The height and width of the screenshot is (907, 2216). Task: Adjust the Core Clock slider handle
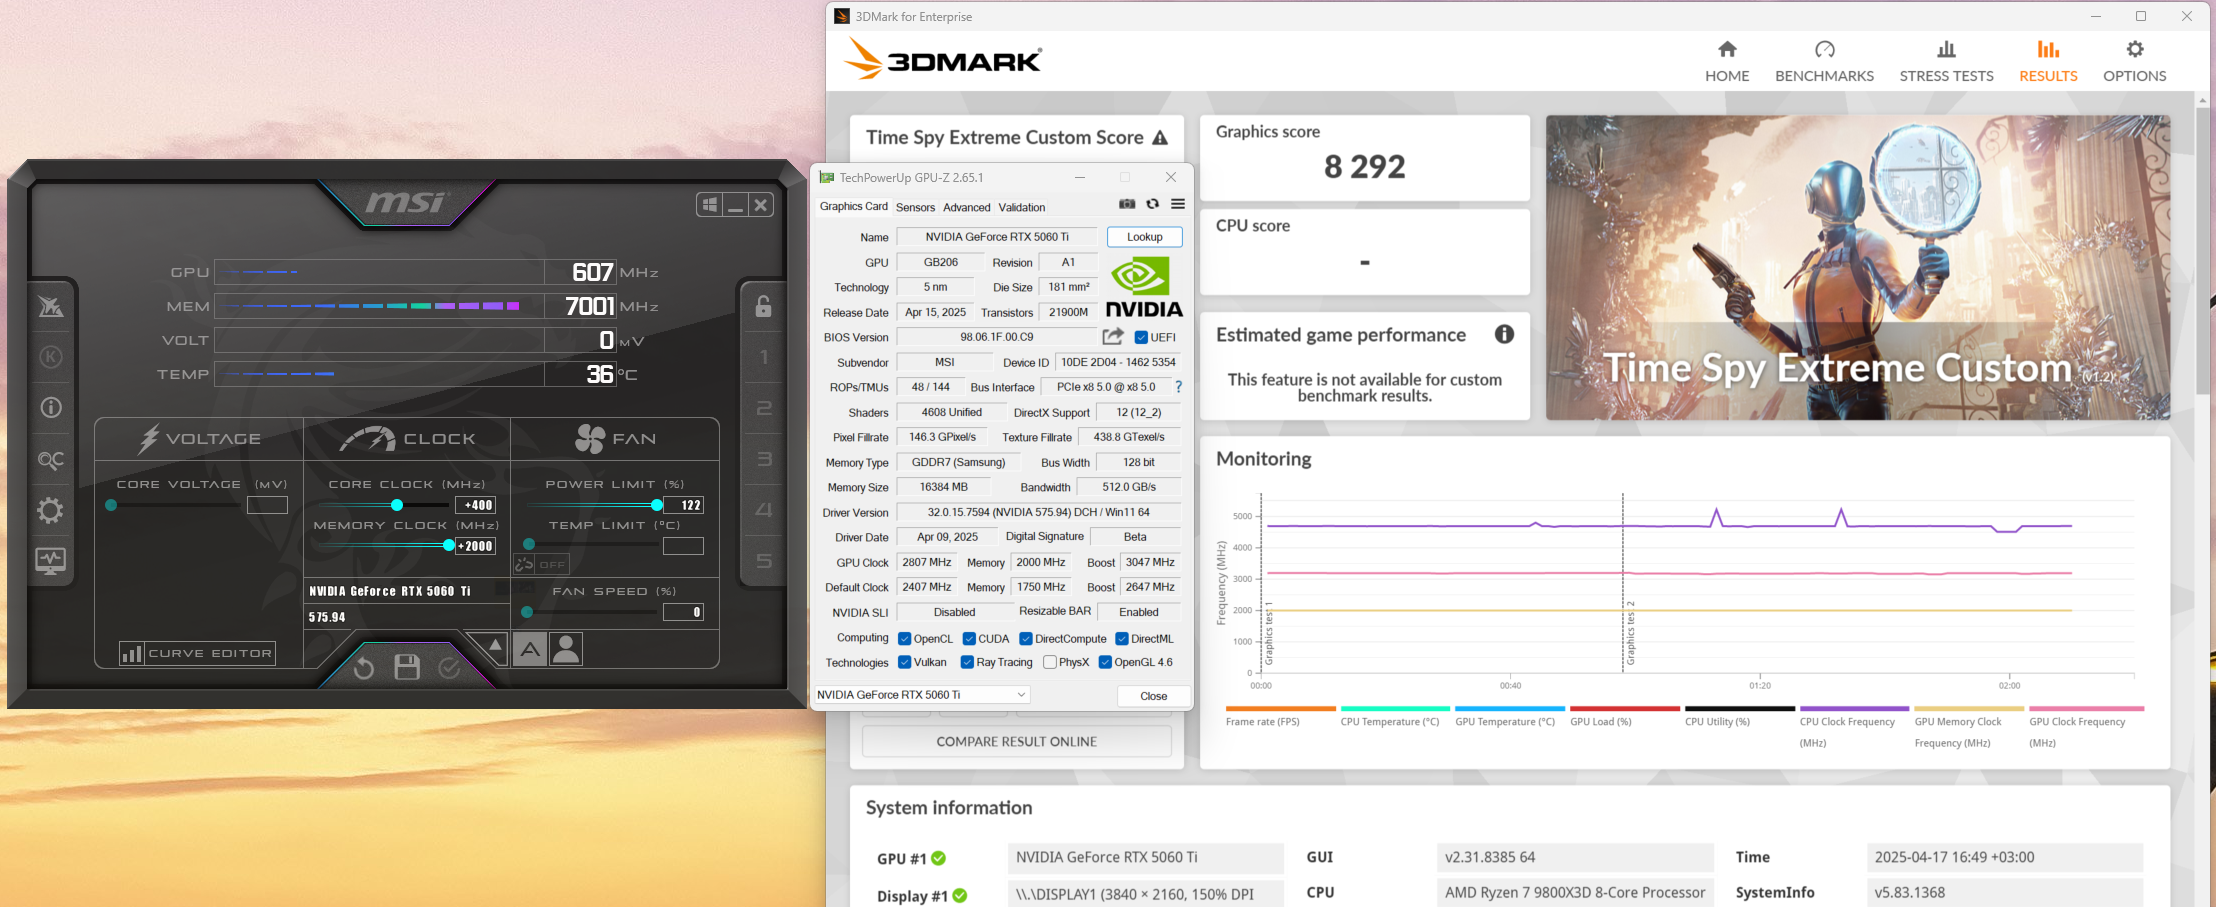click(397, 505)
